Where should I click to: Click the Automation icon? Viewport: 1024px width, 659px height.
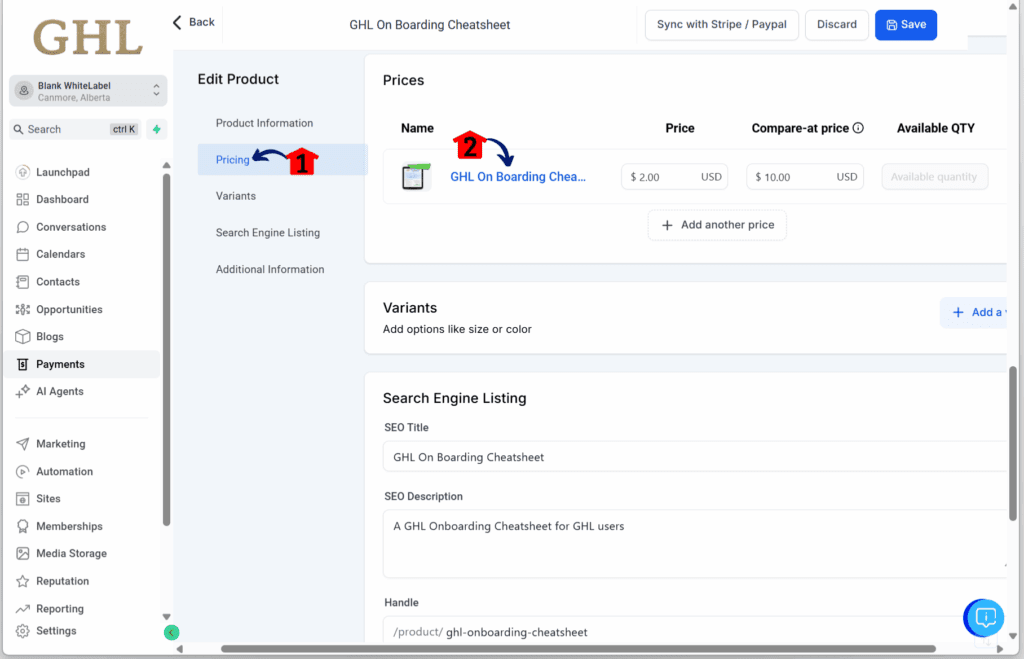coord(23,471)
